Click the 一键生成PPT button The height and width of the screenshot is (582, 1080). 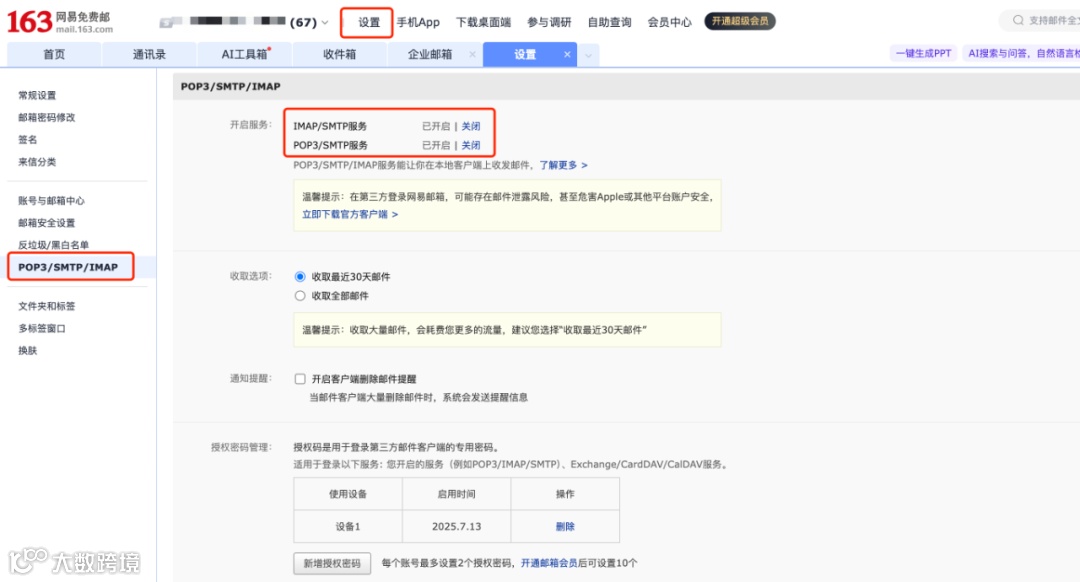coord(923,53)
